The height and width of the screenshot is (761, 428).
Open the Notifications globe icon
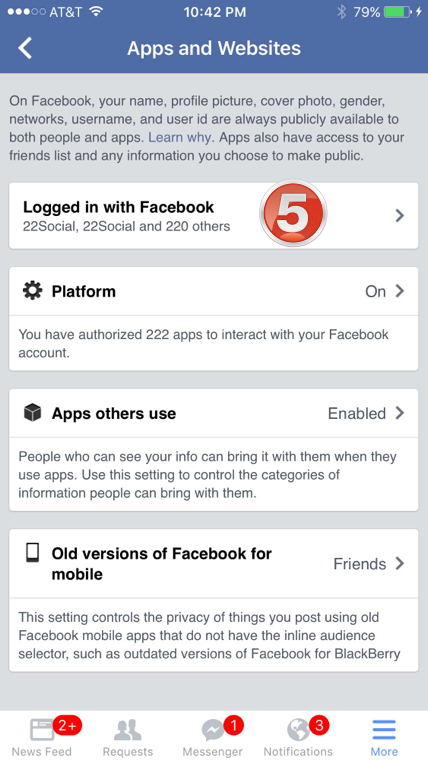click(297, 729)
